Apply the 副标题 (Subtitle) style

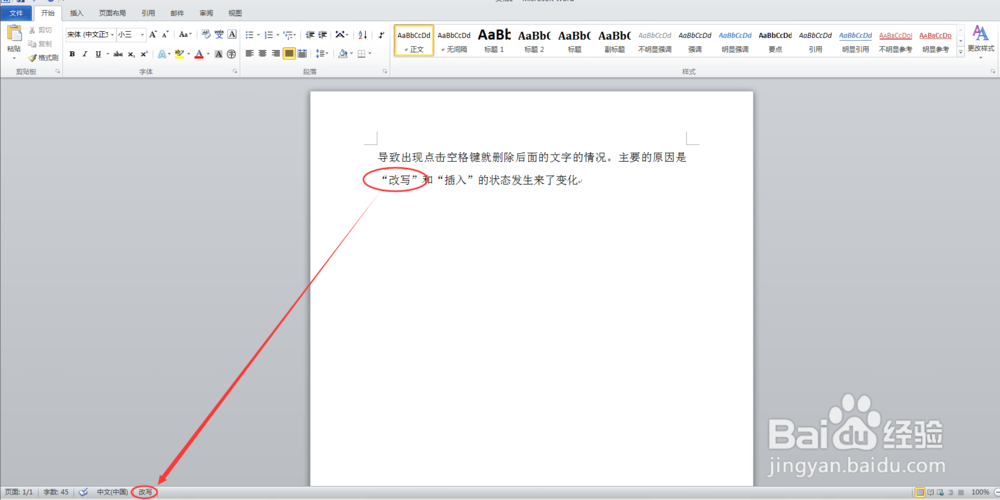615,41
